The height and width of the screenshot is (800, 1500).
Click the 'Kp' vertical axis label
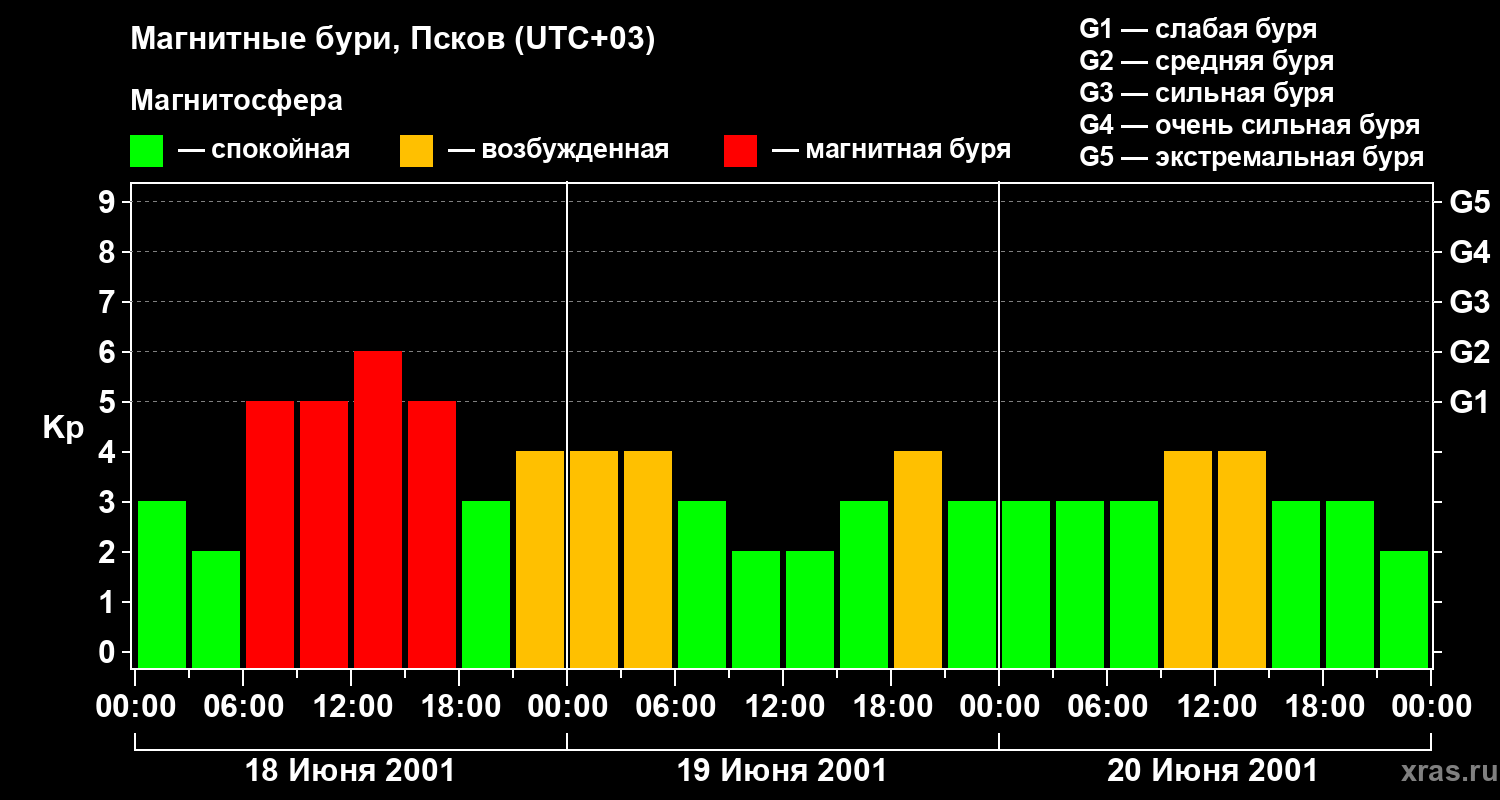63,429
